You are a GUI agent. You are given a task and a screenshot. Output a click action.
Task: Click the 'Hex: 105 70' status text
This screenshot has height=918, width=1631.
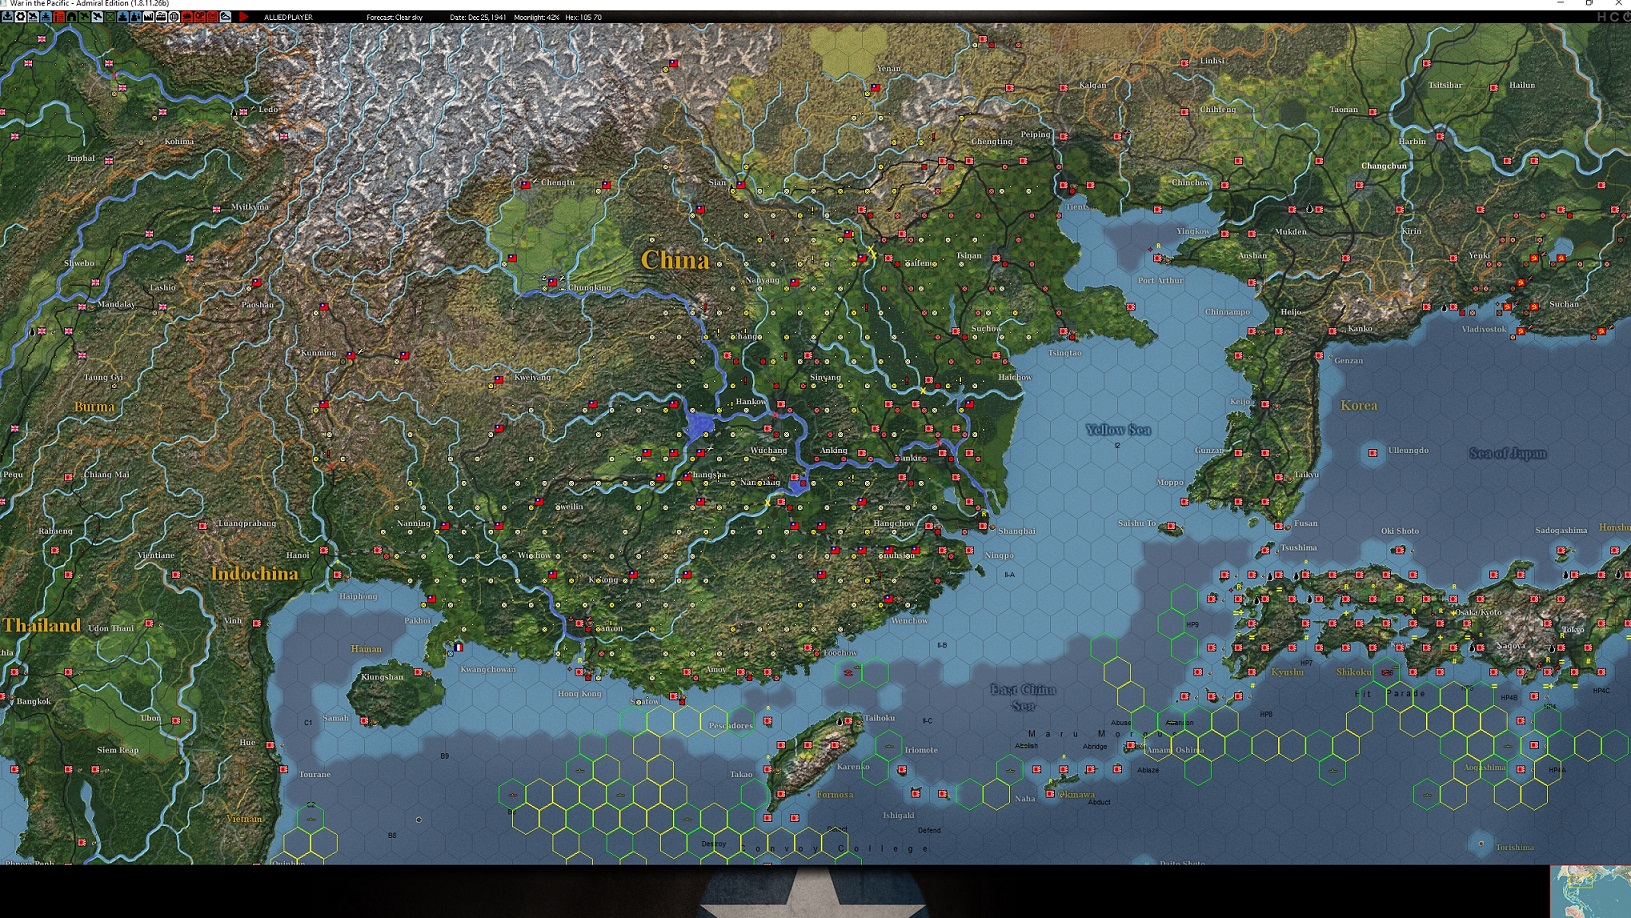[x=583, y=17]
